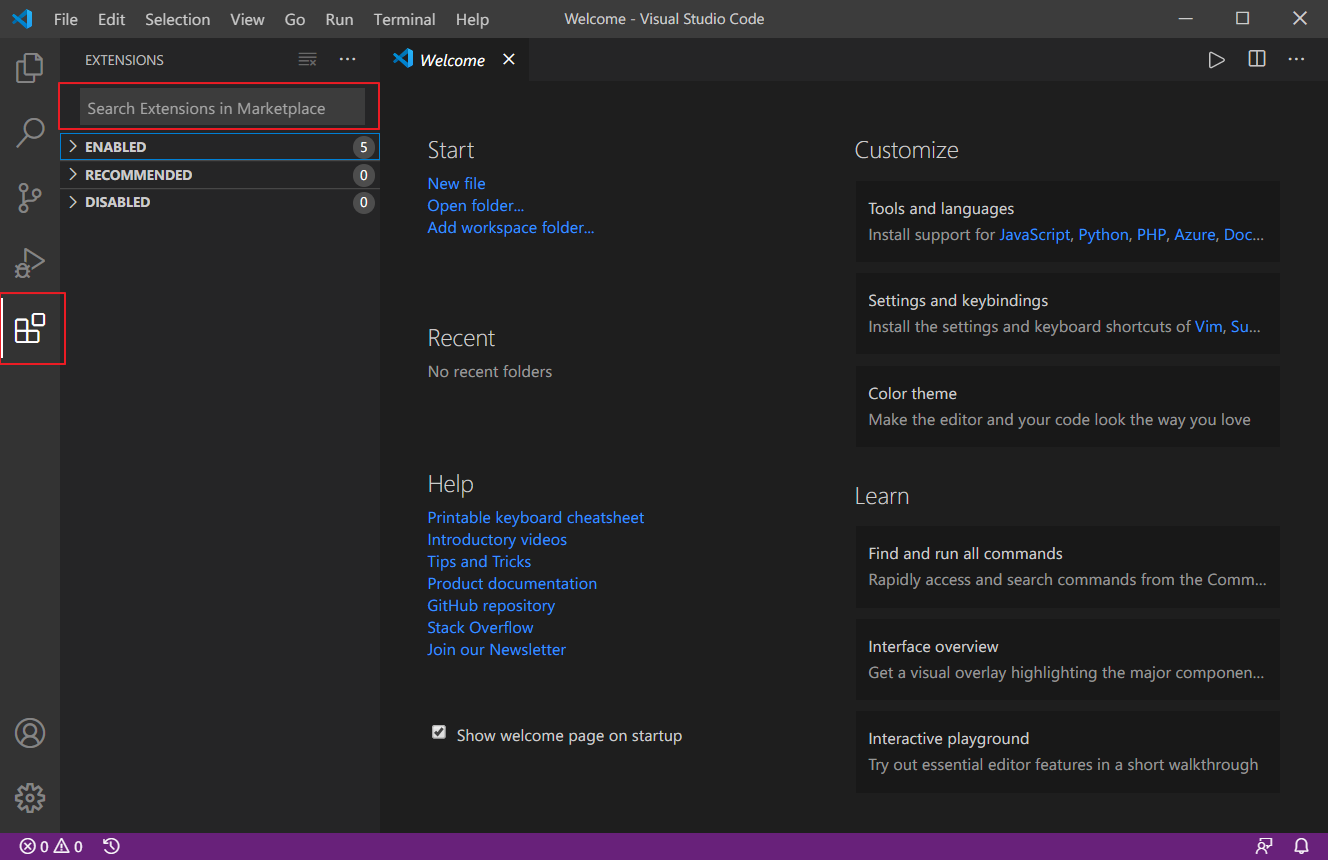Viewport: 1328px width, 860px height.
Task: Open the history icon in status bar
Action: point(111,847)
